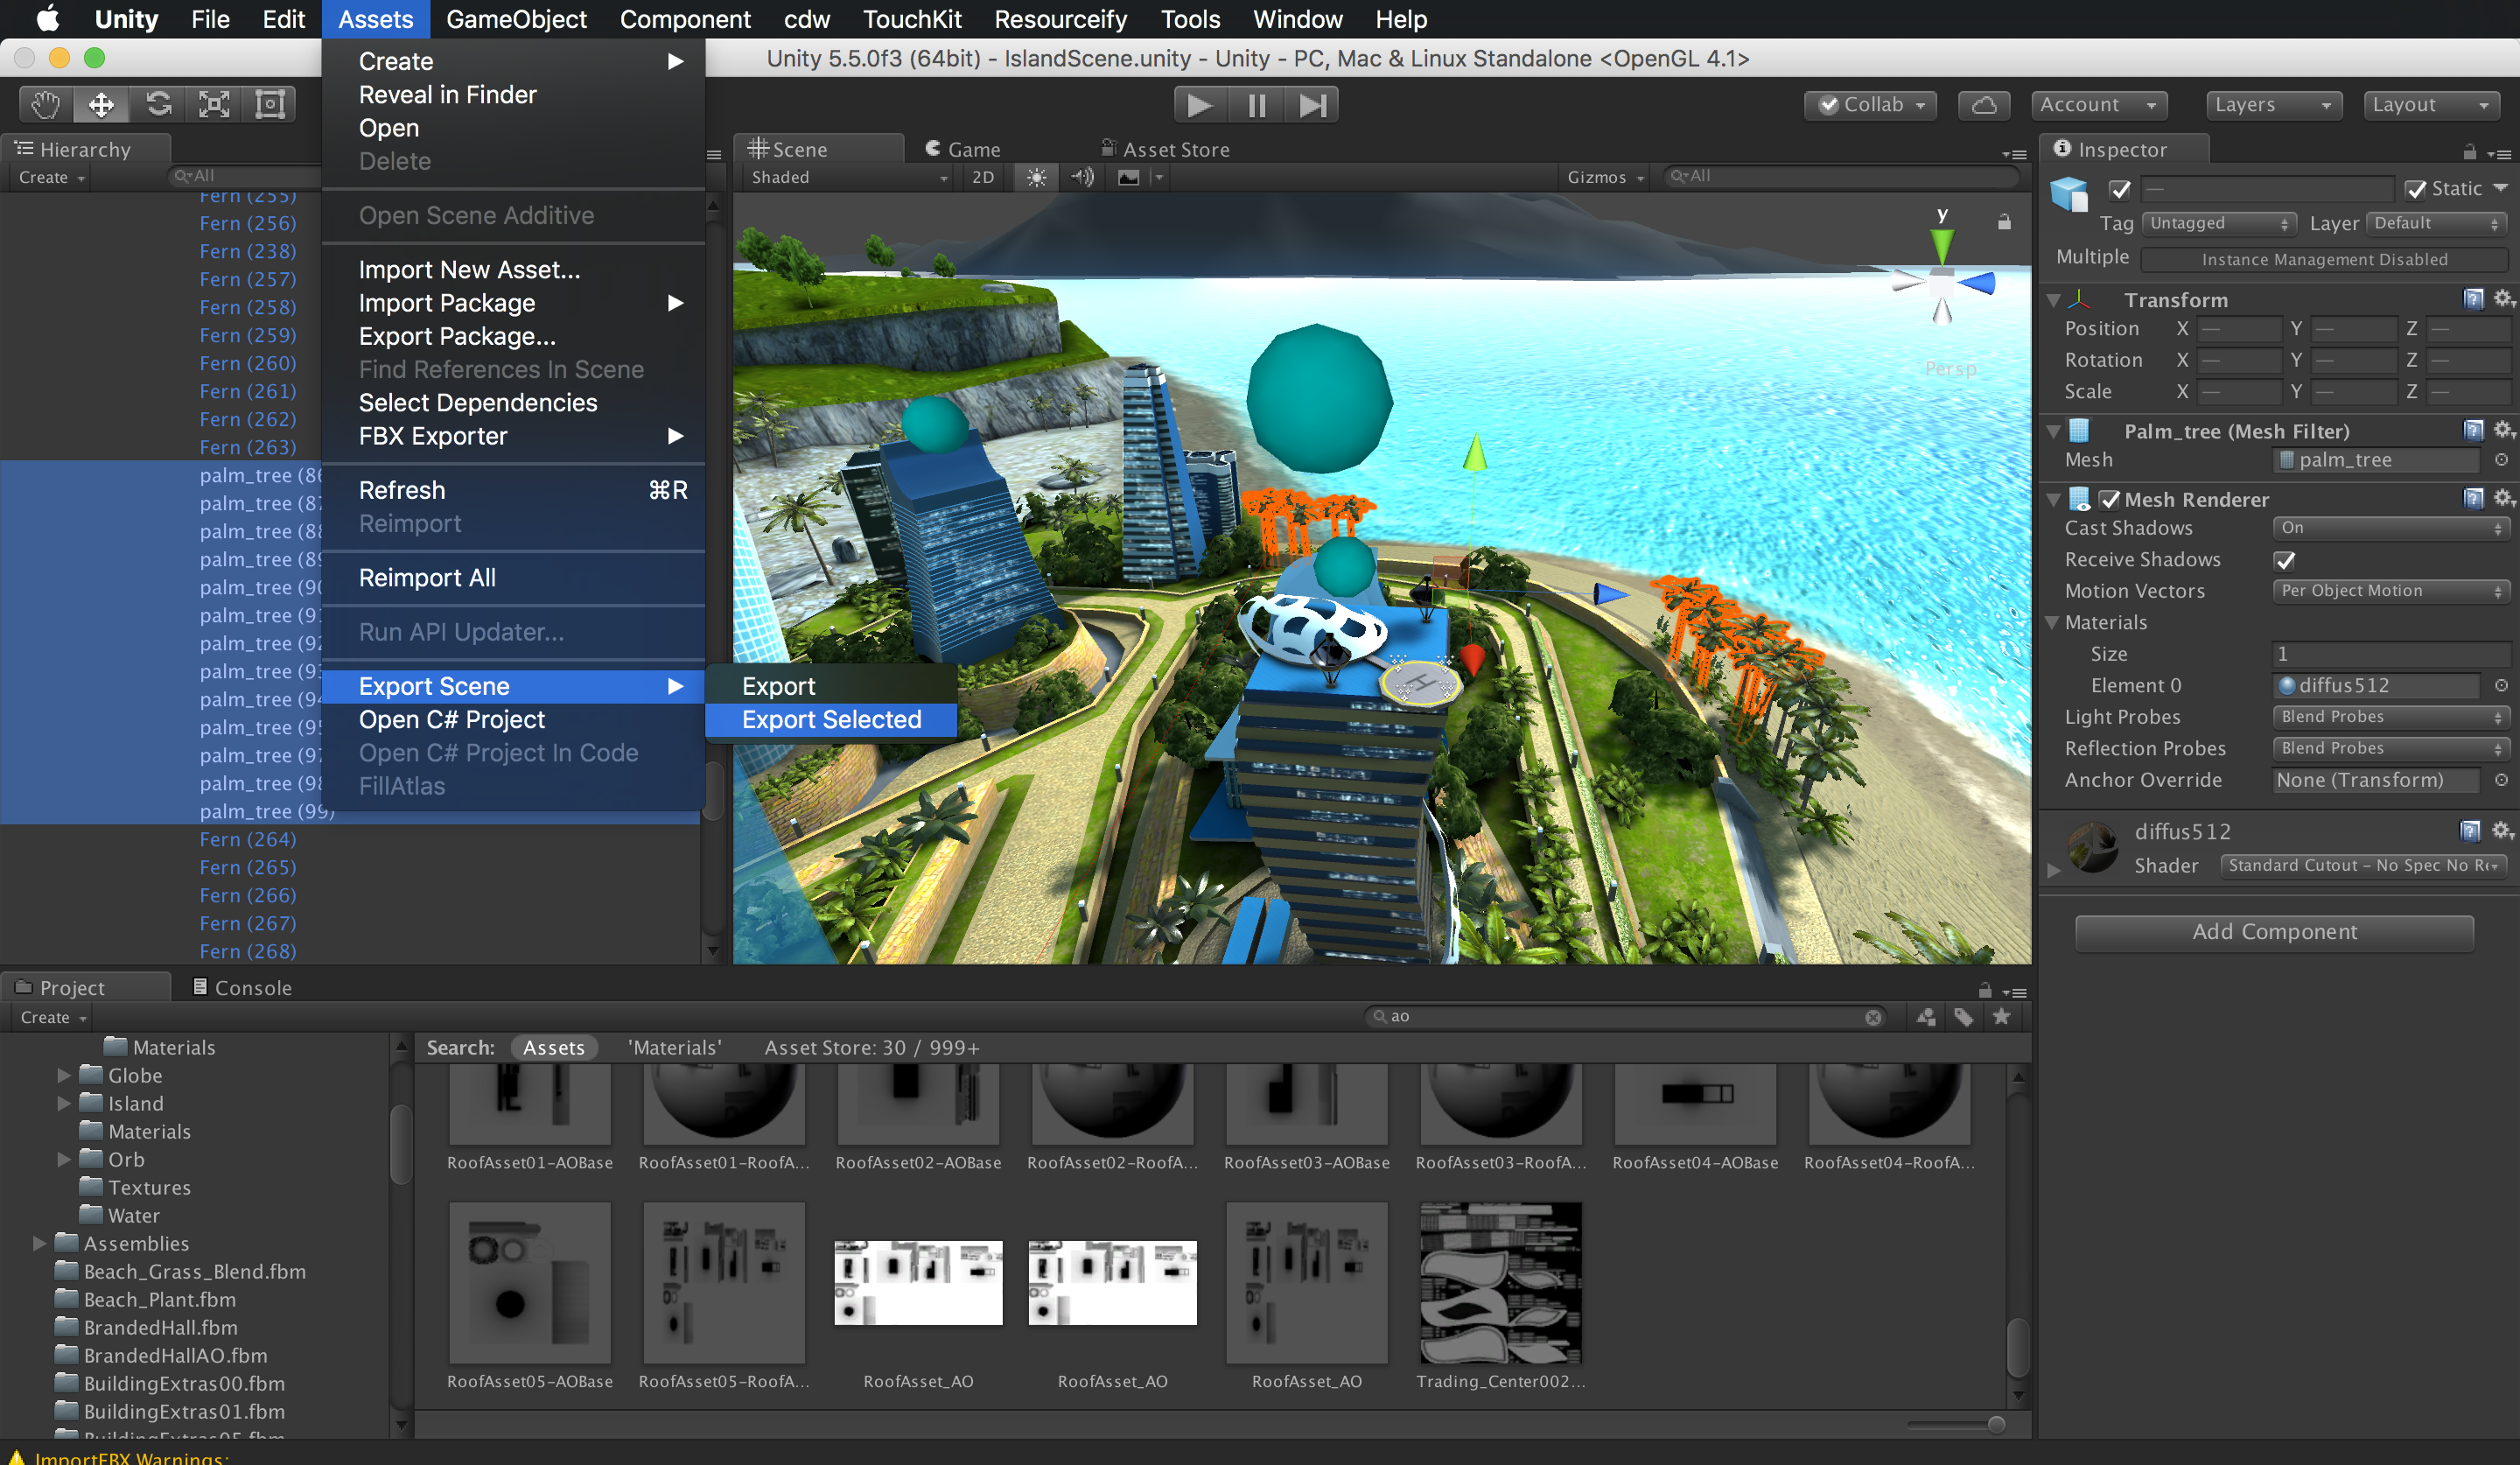Screen dimensions: 2520x1465
Task: Open Shaded draw mode dropdown
Action: [849, 177]
